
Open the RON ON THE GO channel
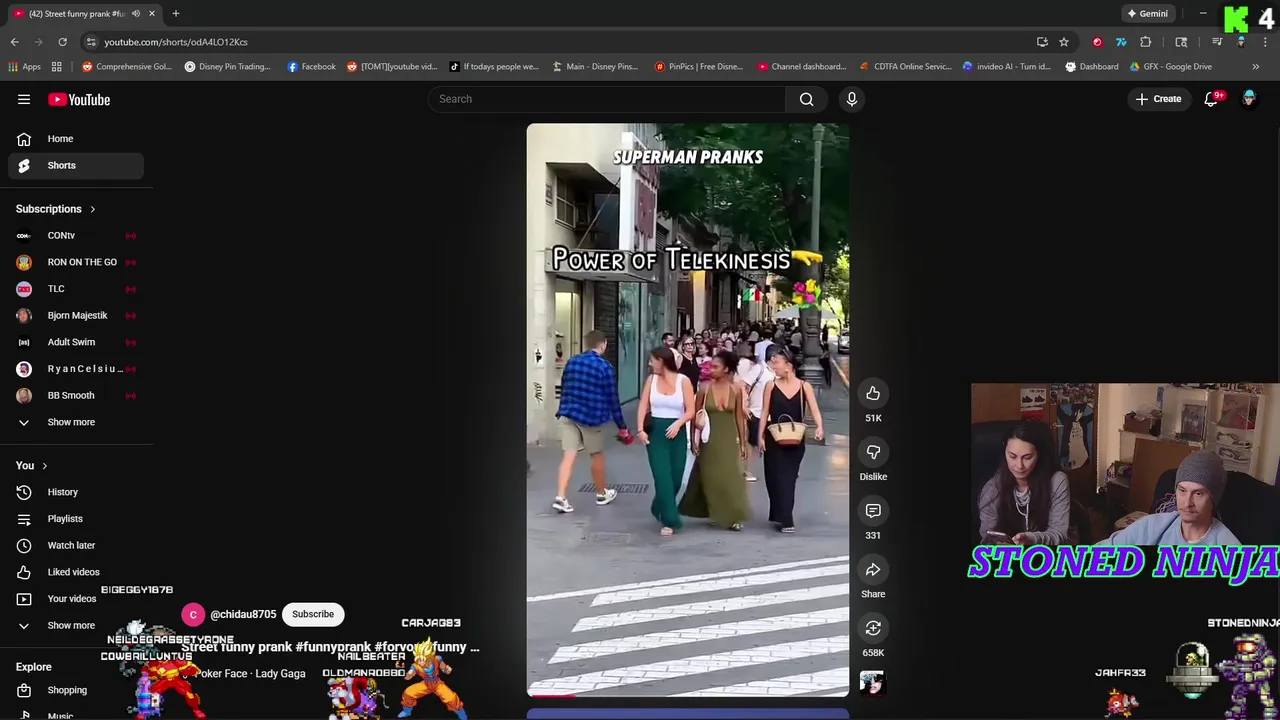[x=75, y=262]
